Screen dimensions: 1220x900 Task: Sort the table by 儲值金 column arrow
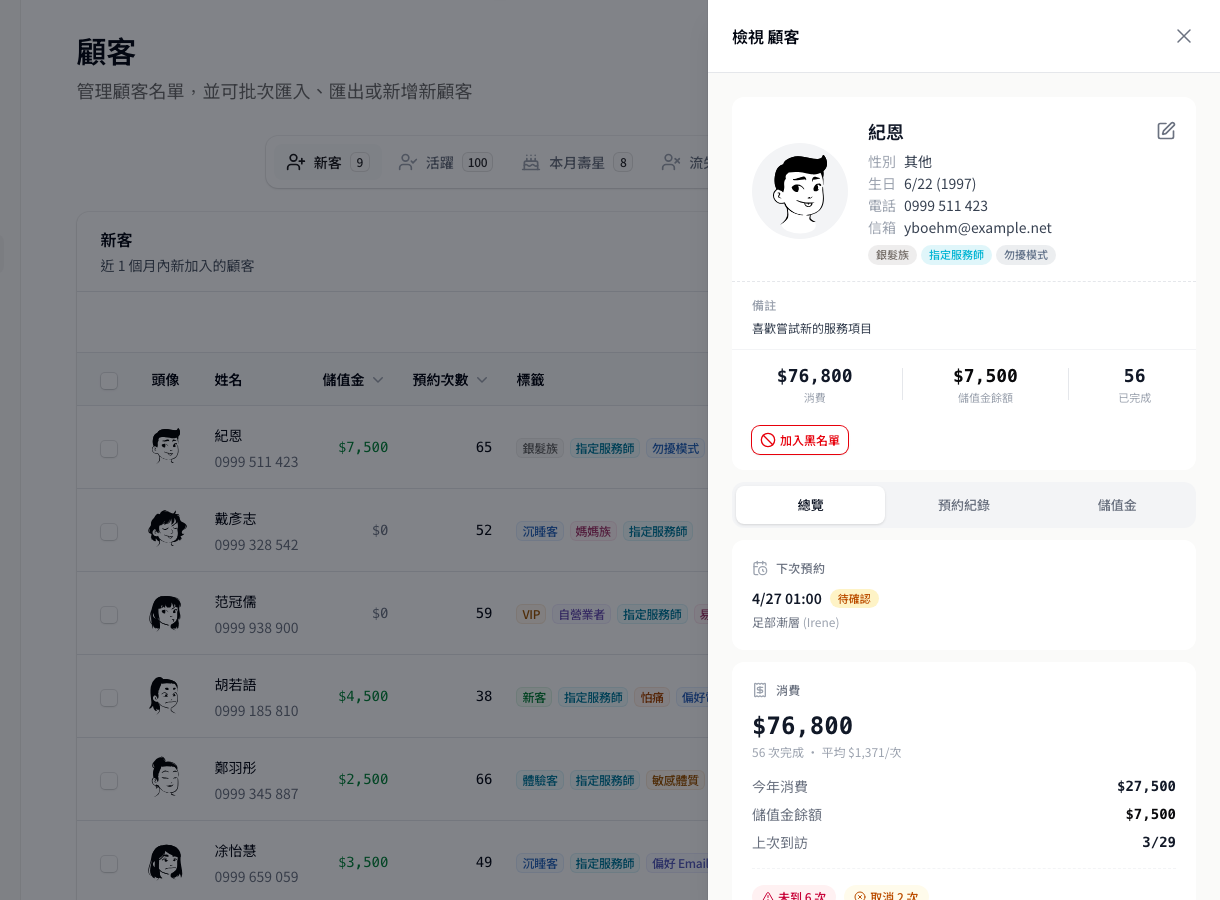(378, 379)
